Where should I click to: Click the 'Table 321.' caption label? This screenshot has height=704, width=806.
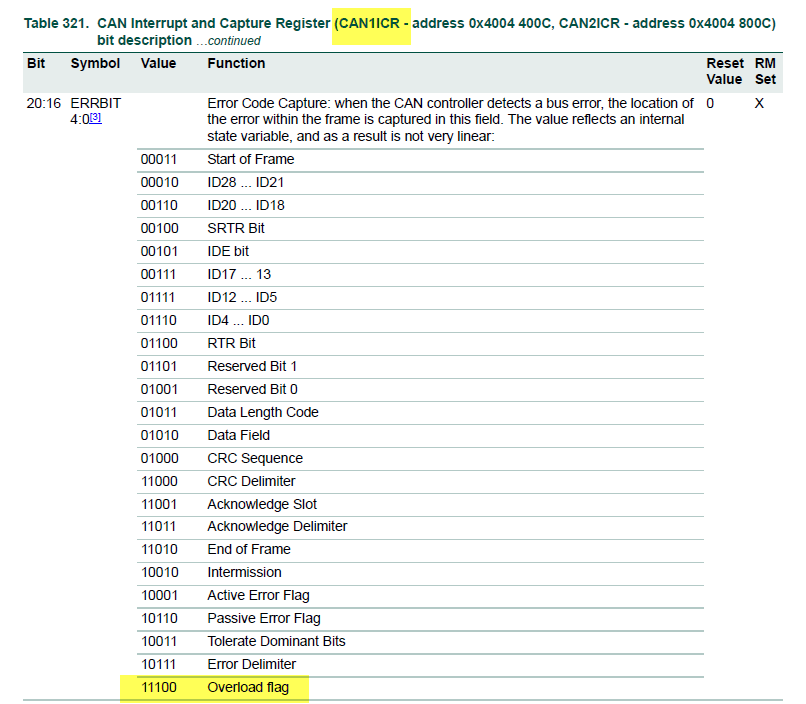point(57,24)
